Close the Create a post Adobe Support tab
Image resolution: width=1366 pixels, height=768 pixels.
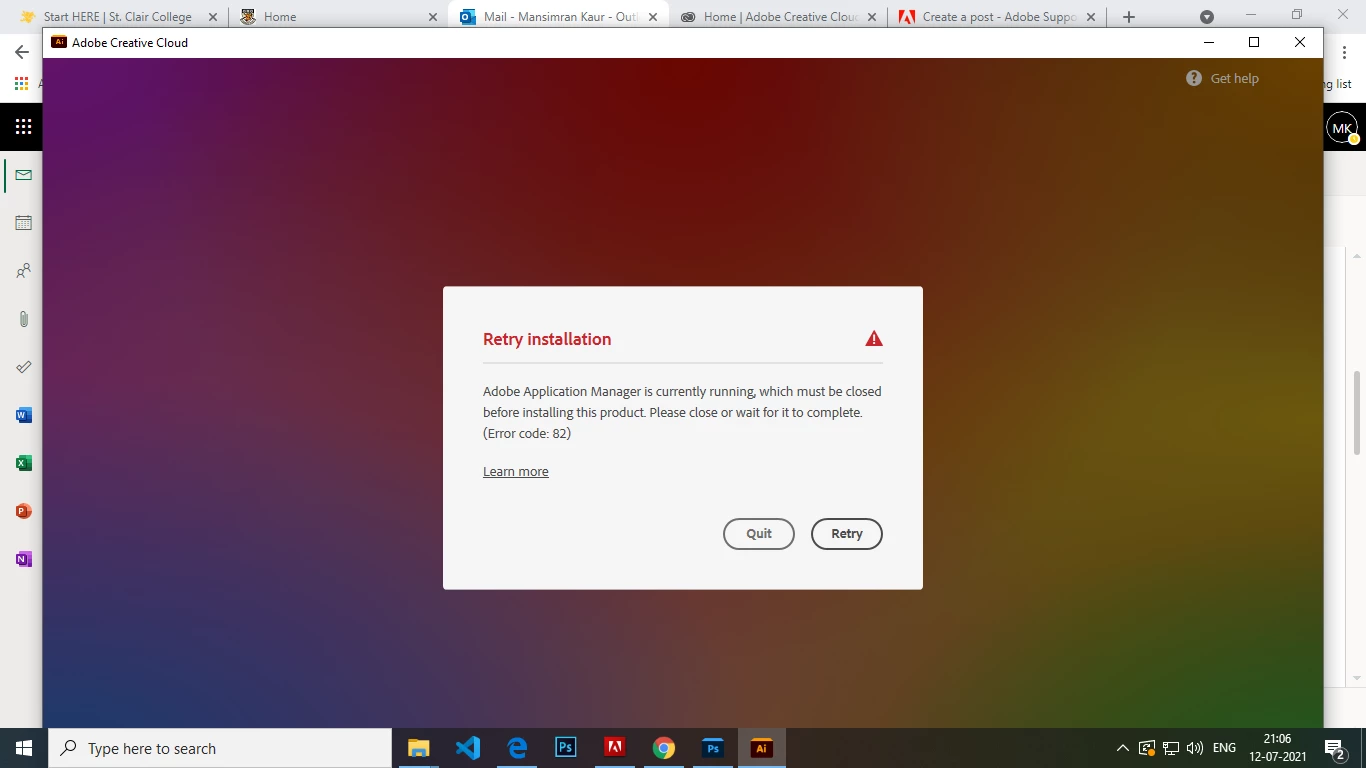(x=1090, y=17)
